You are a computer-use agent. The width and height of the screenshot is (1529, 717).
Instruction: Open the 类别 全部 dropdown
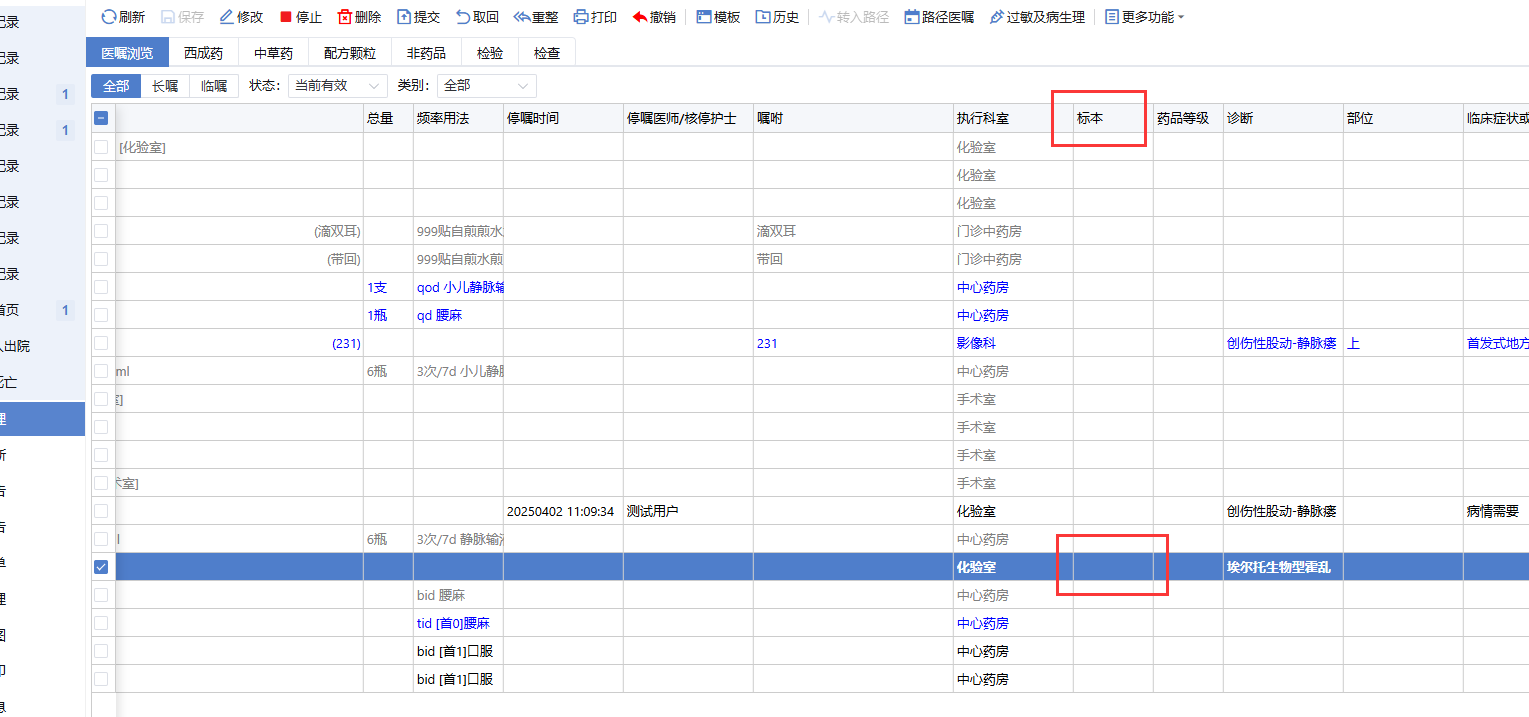487,86
